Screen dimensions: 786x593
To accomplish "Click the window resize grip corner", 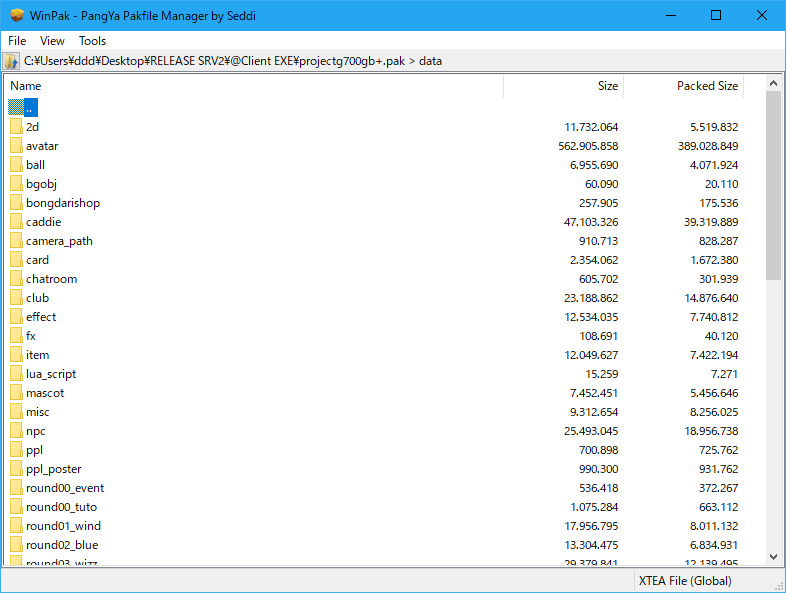I will point(779,586).
